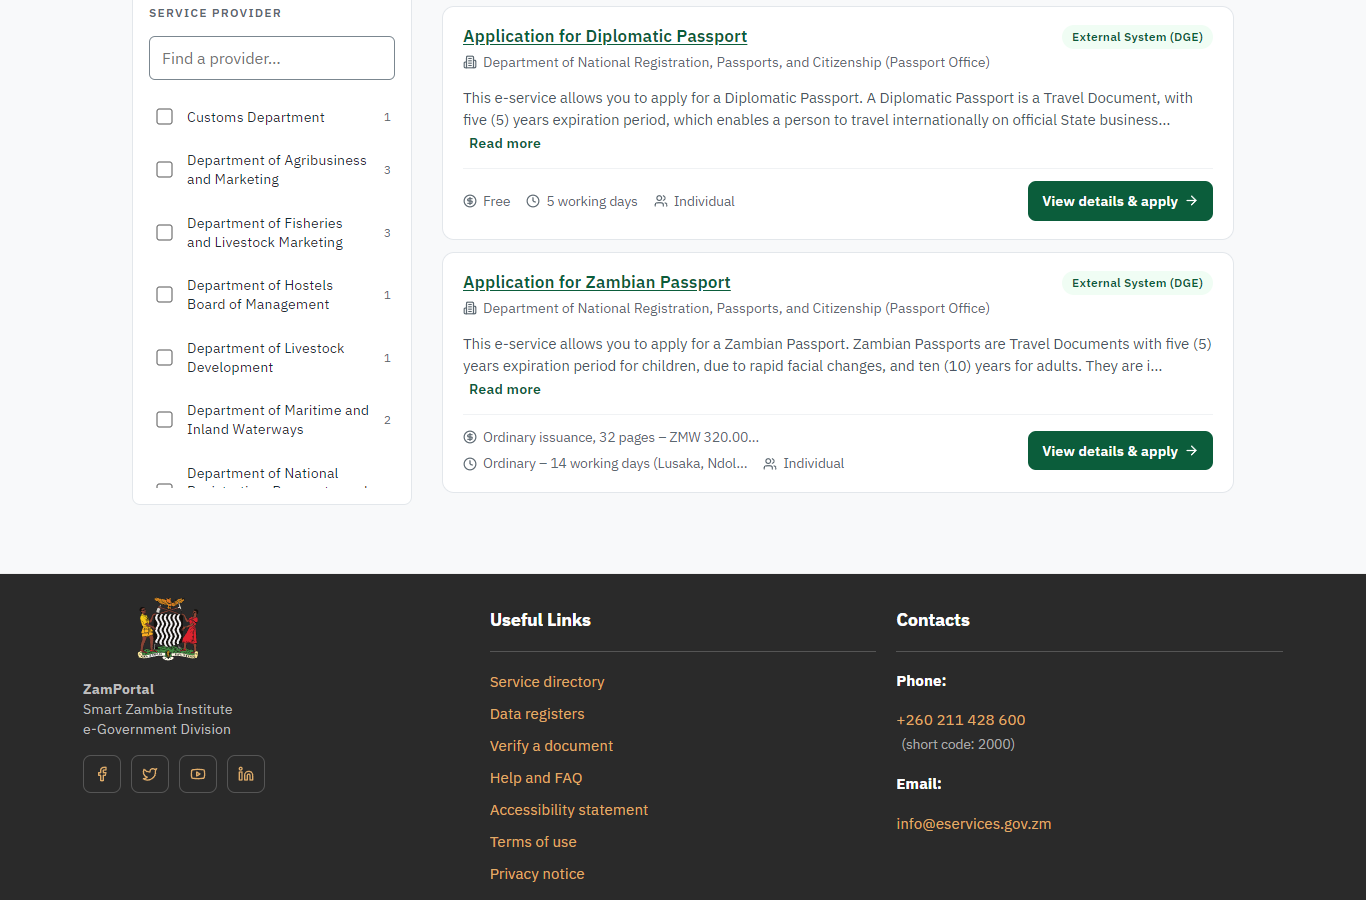This screenshot has height=900, width=1366.
Task: Click External System (DGE) badge on Zambian Passport
Action: click(1137, 283)
